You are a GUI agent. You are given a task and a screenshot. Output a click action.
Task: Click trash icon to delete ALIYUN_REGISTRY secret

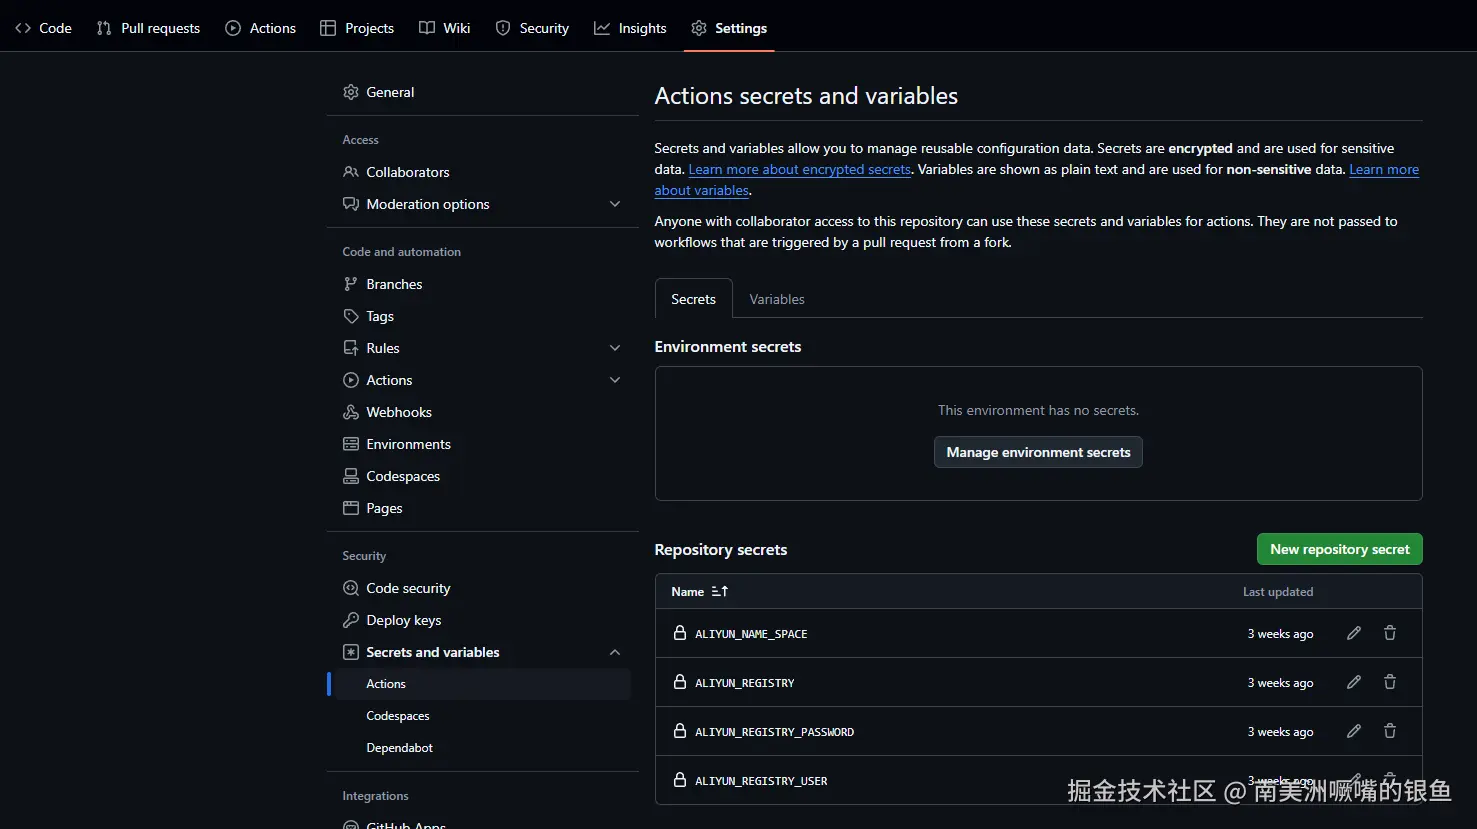[1389, 682]
